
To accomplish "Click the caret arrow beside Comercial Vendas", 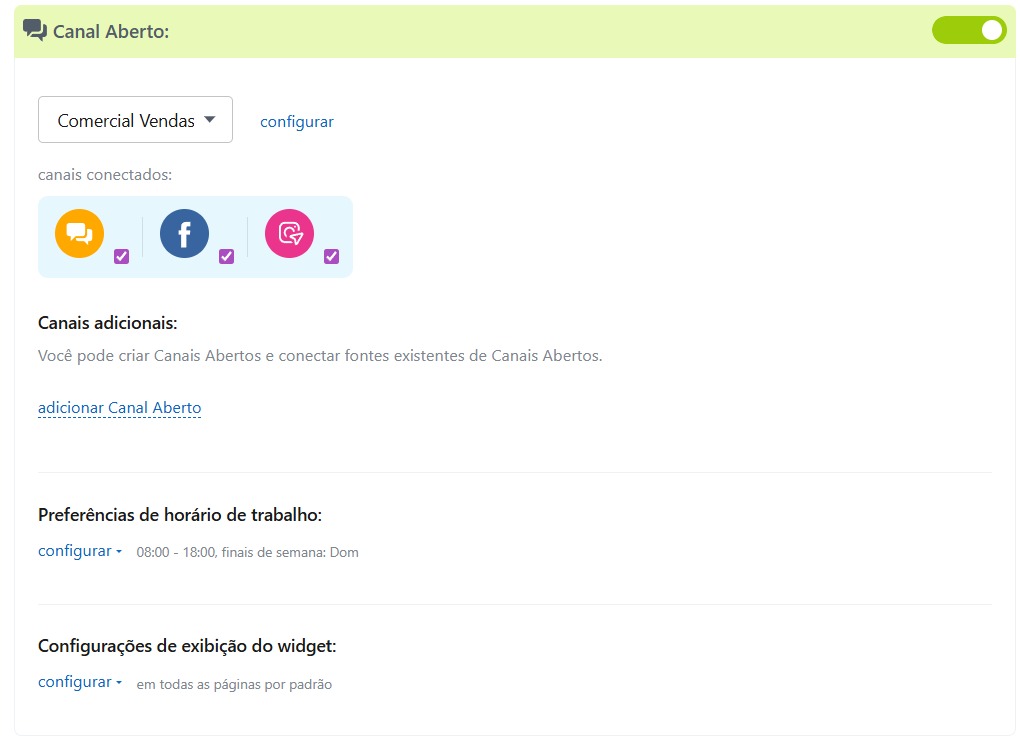I will (209, 120).
